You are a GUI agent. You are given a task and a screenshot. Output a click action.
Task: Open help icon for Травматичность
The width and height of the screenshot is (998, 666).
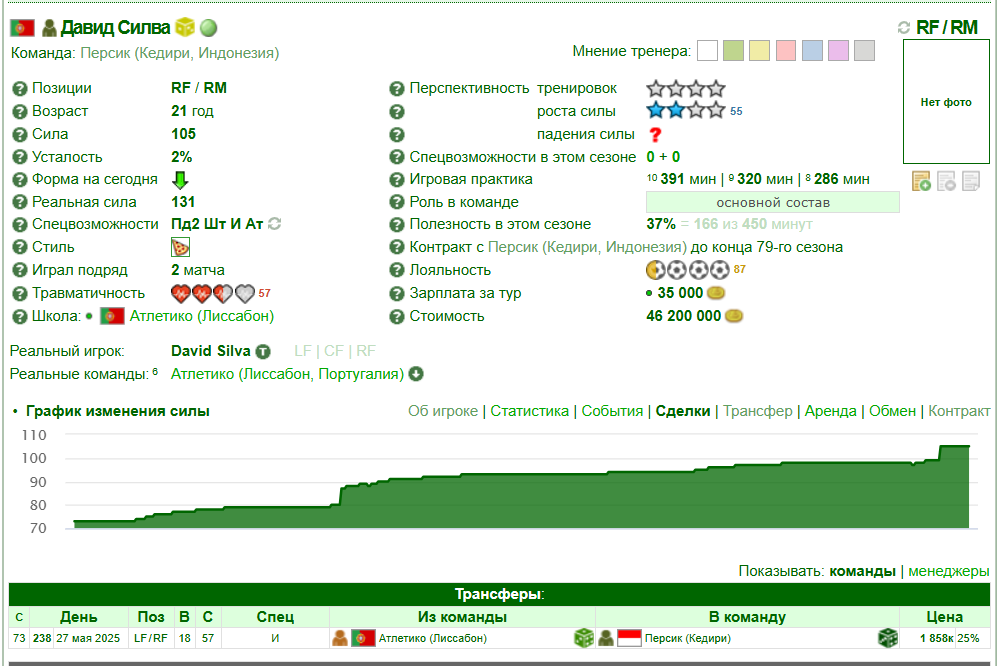[20, 294]
